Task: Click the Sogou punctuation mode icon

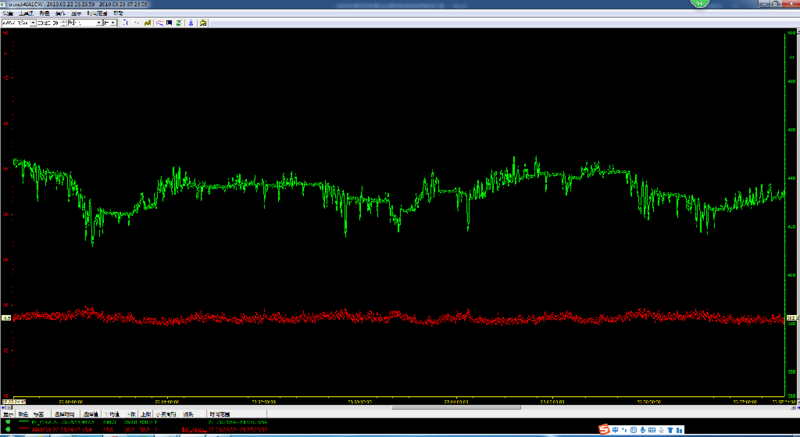Action: coord(624,430)
